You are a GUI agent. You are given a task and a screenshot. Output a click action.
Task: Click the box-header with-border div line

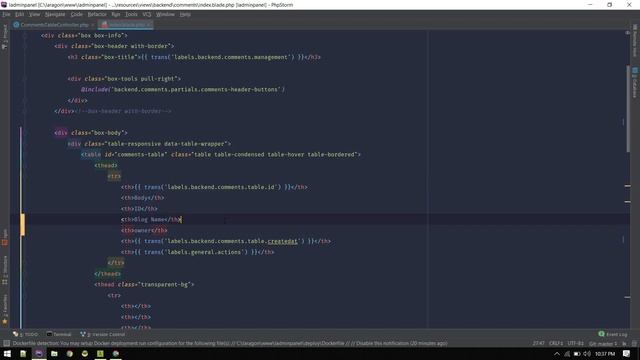click(114, 46)
